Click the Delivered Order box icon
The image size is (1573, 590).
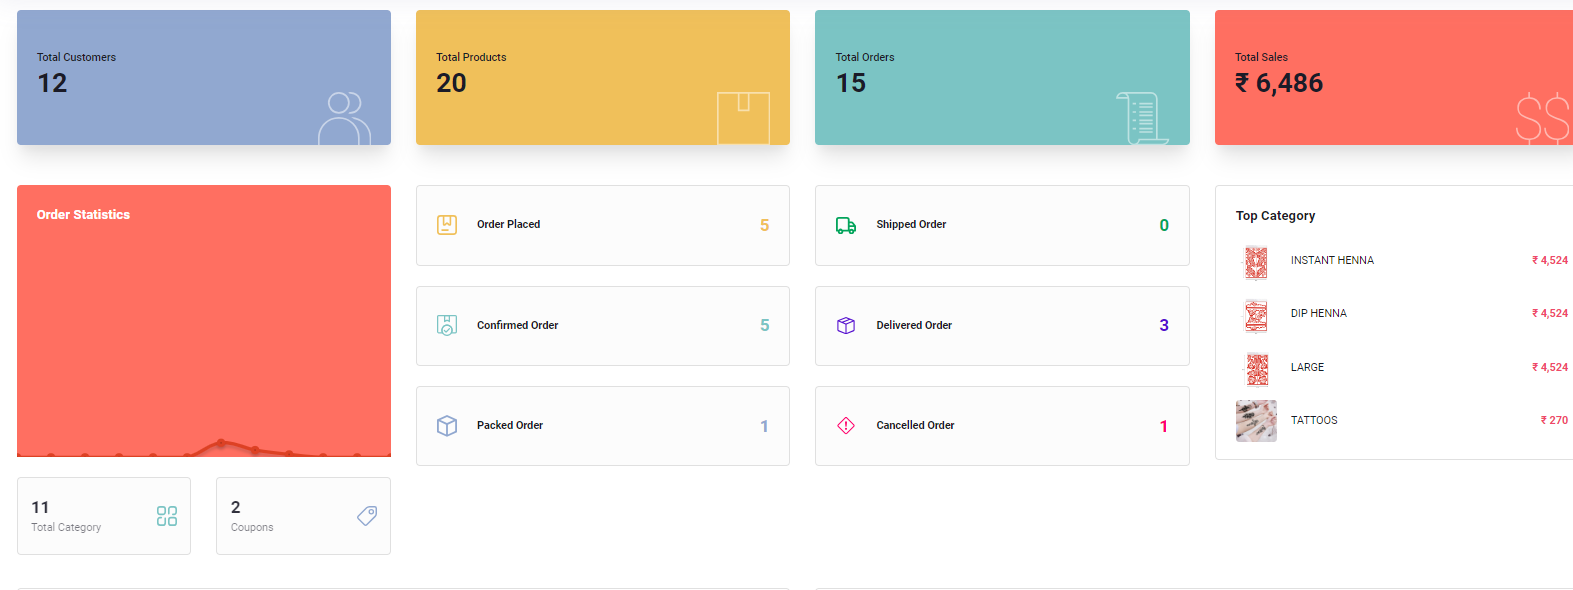point(846,325)
